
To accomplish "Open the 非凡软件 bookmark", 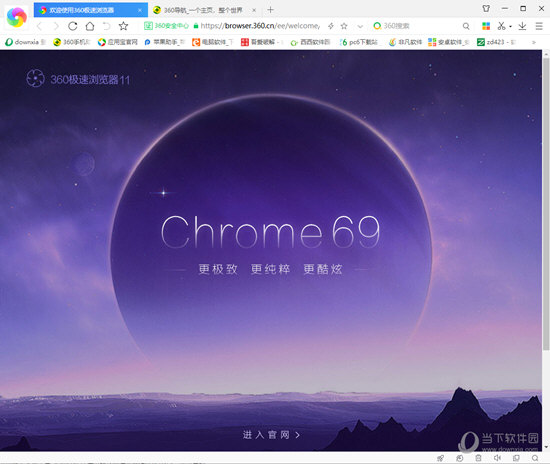I will 405,42.
